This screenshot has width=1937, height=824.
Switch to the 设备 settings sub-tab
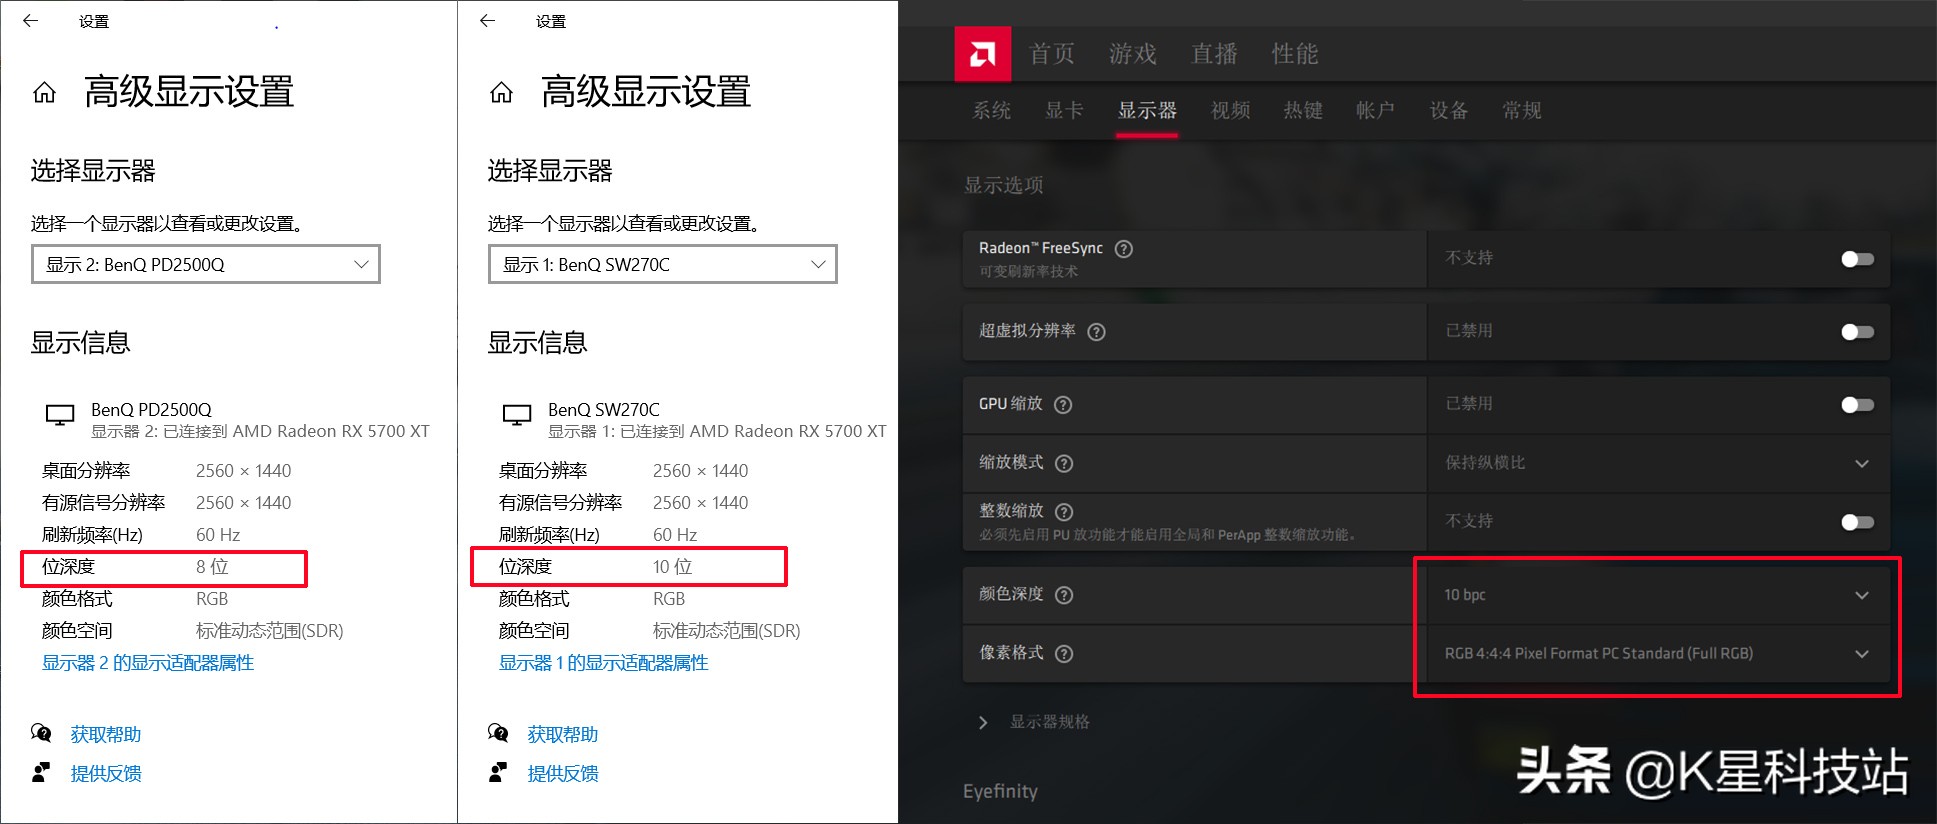point(1449,110)
